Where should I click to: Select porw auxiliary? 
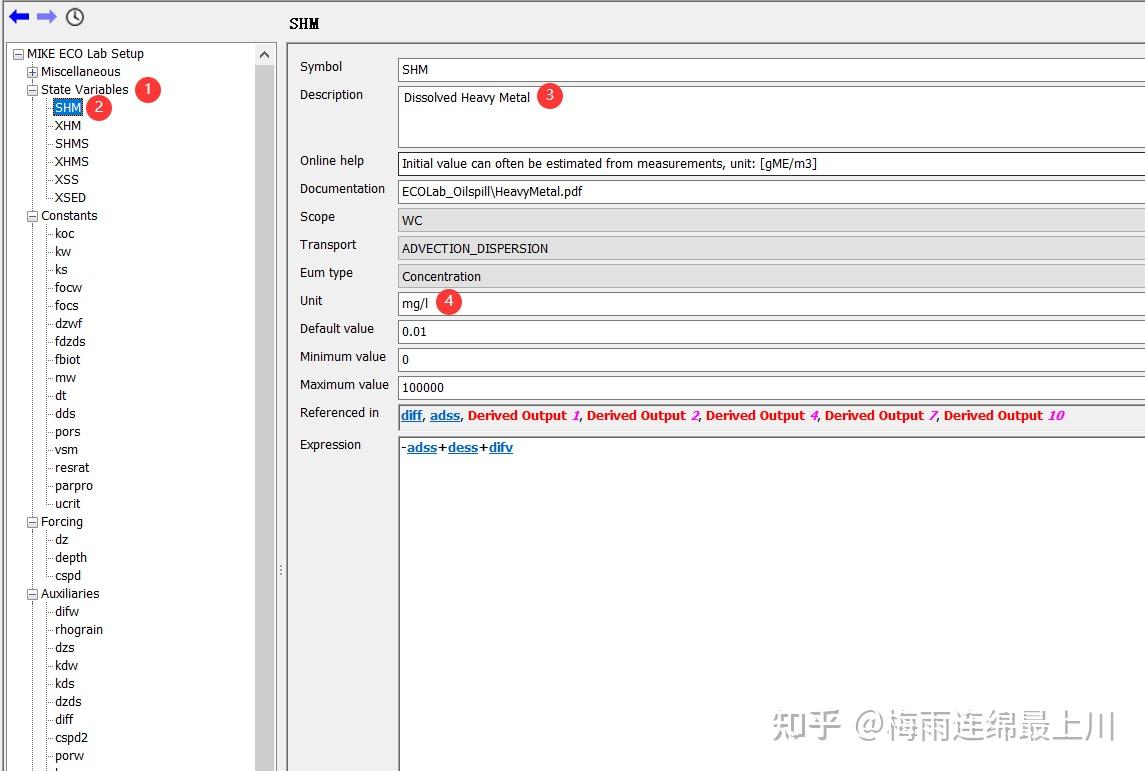point(69,756)
